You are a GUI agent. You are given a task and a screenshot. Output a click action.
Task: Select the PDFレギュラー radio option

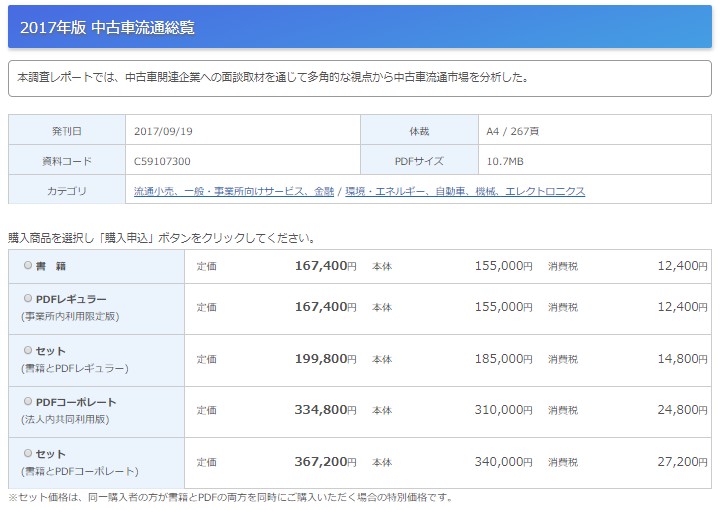coord(28,298)
